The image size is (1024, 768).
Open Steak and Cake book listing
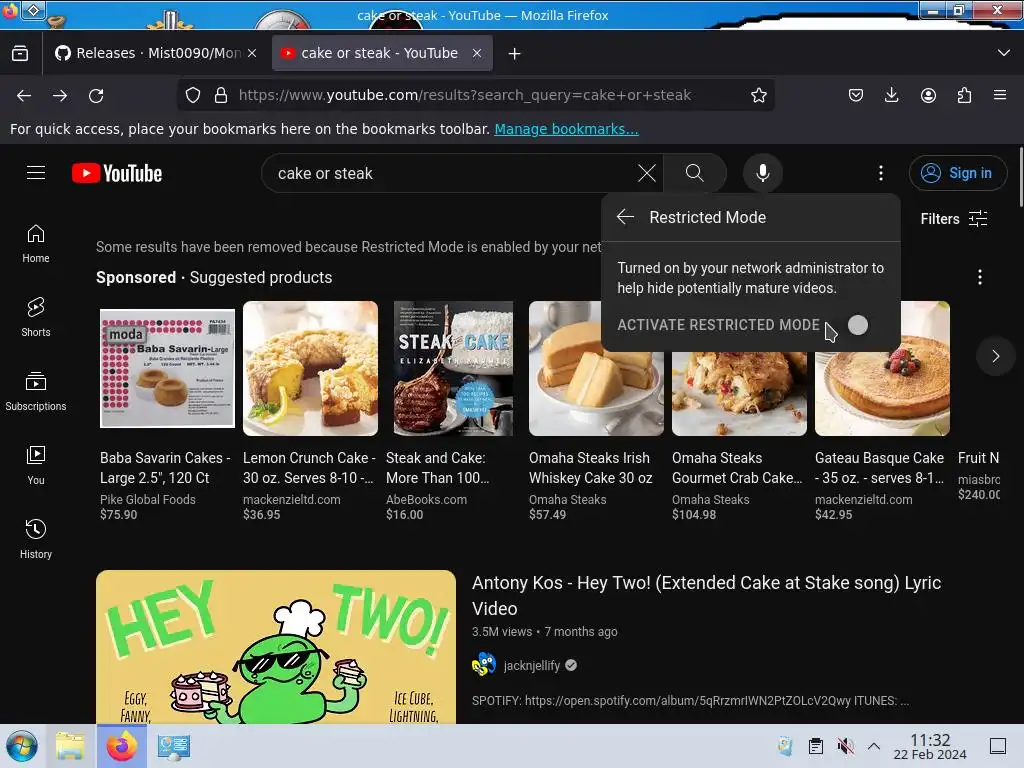coord(438,468)
